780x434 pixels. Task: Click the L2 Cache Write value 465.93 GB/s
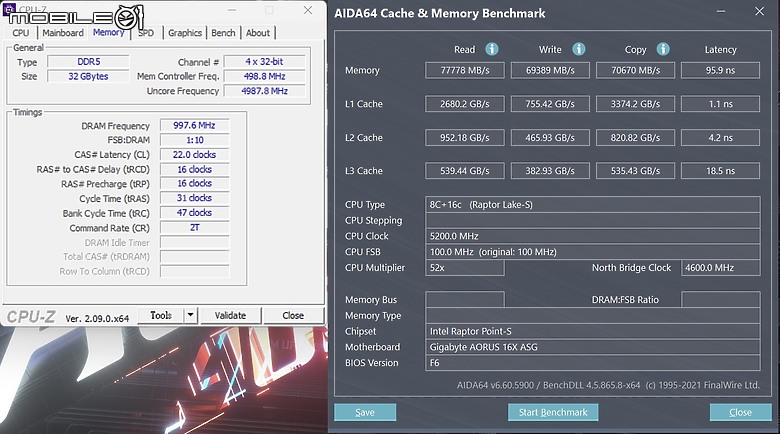(550, 137)
